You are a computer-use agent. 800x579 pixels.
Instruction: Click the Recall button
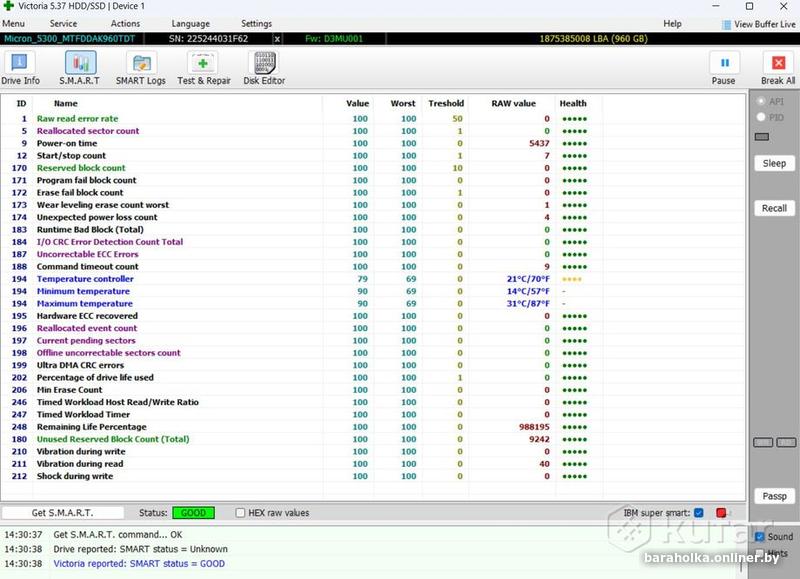(x=774, y=208)
